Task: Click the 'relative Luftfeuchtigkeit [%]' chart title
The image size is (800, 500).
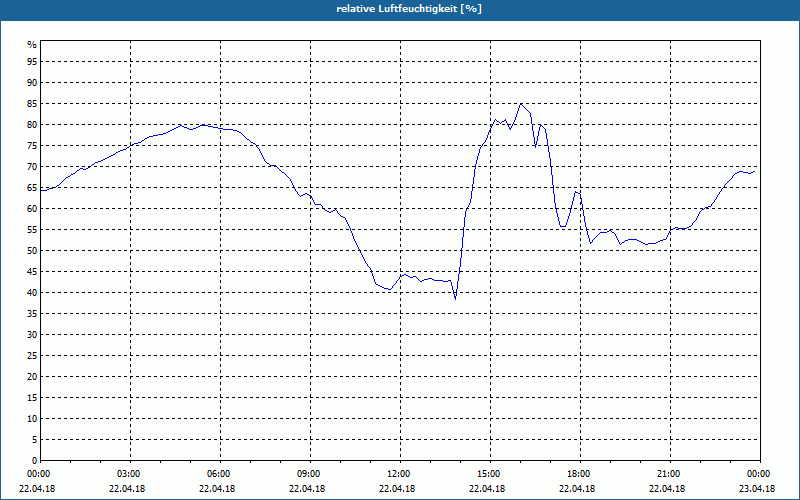Action: click(x=409, y=9)
